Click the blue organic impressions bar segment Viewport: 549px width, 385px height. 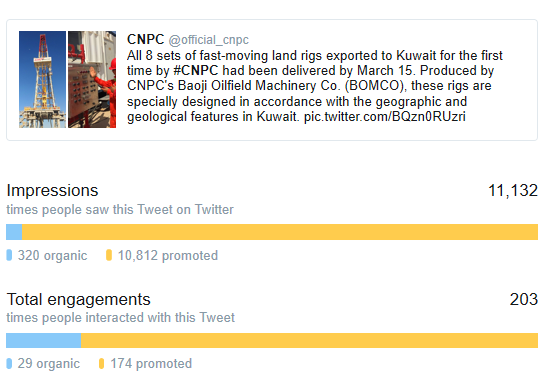(14, 232)
